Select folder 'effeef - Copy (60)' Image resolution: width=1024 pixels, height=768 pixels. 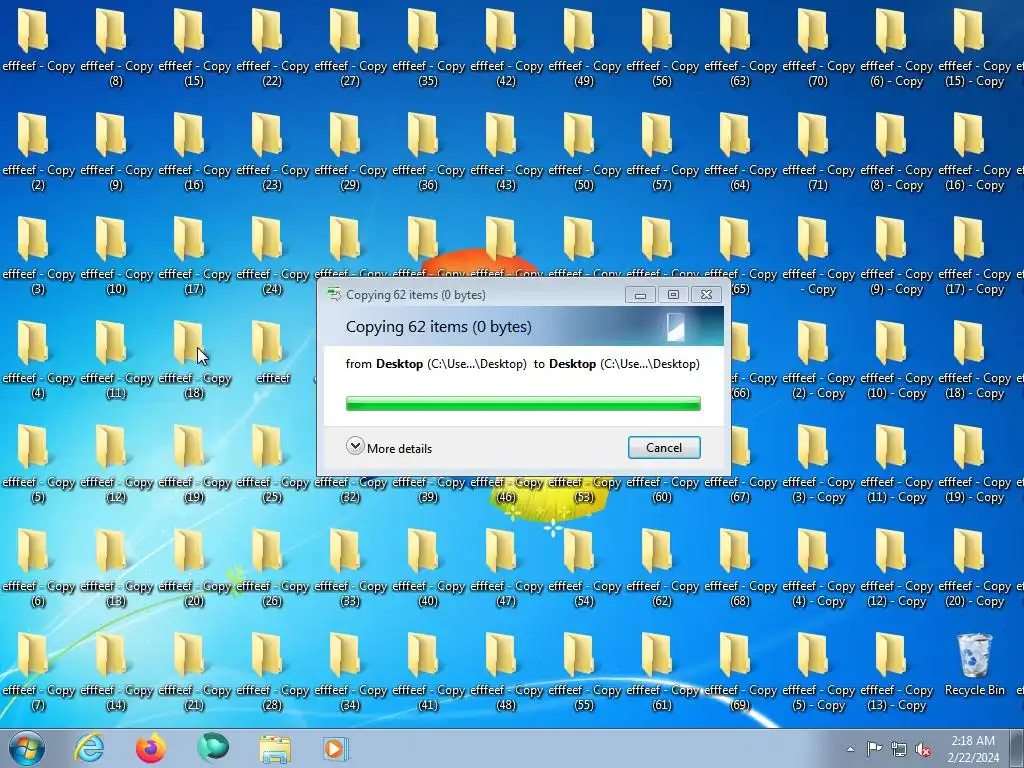click(x=662, y=490)
